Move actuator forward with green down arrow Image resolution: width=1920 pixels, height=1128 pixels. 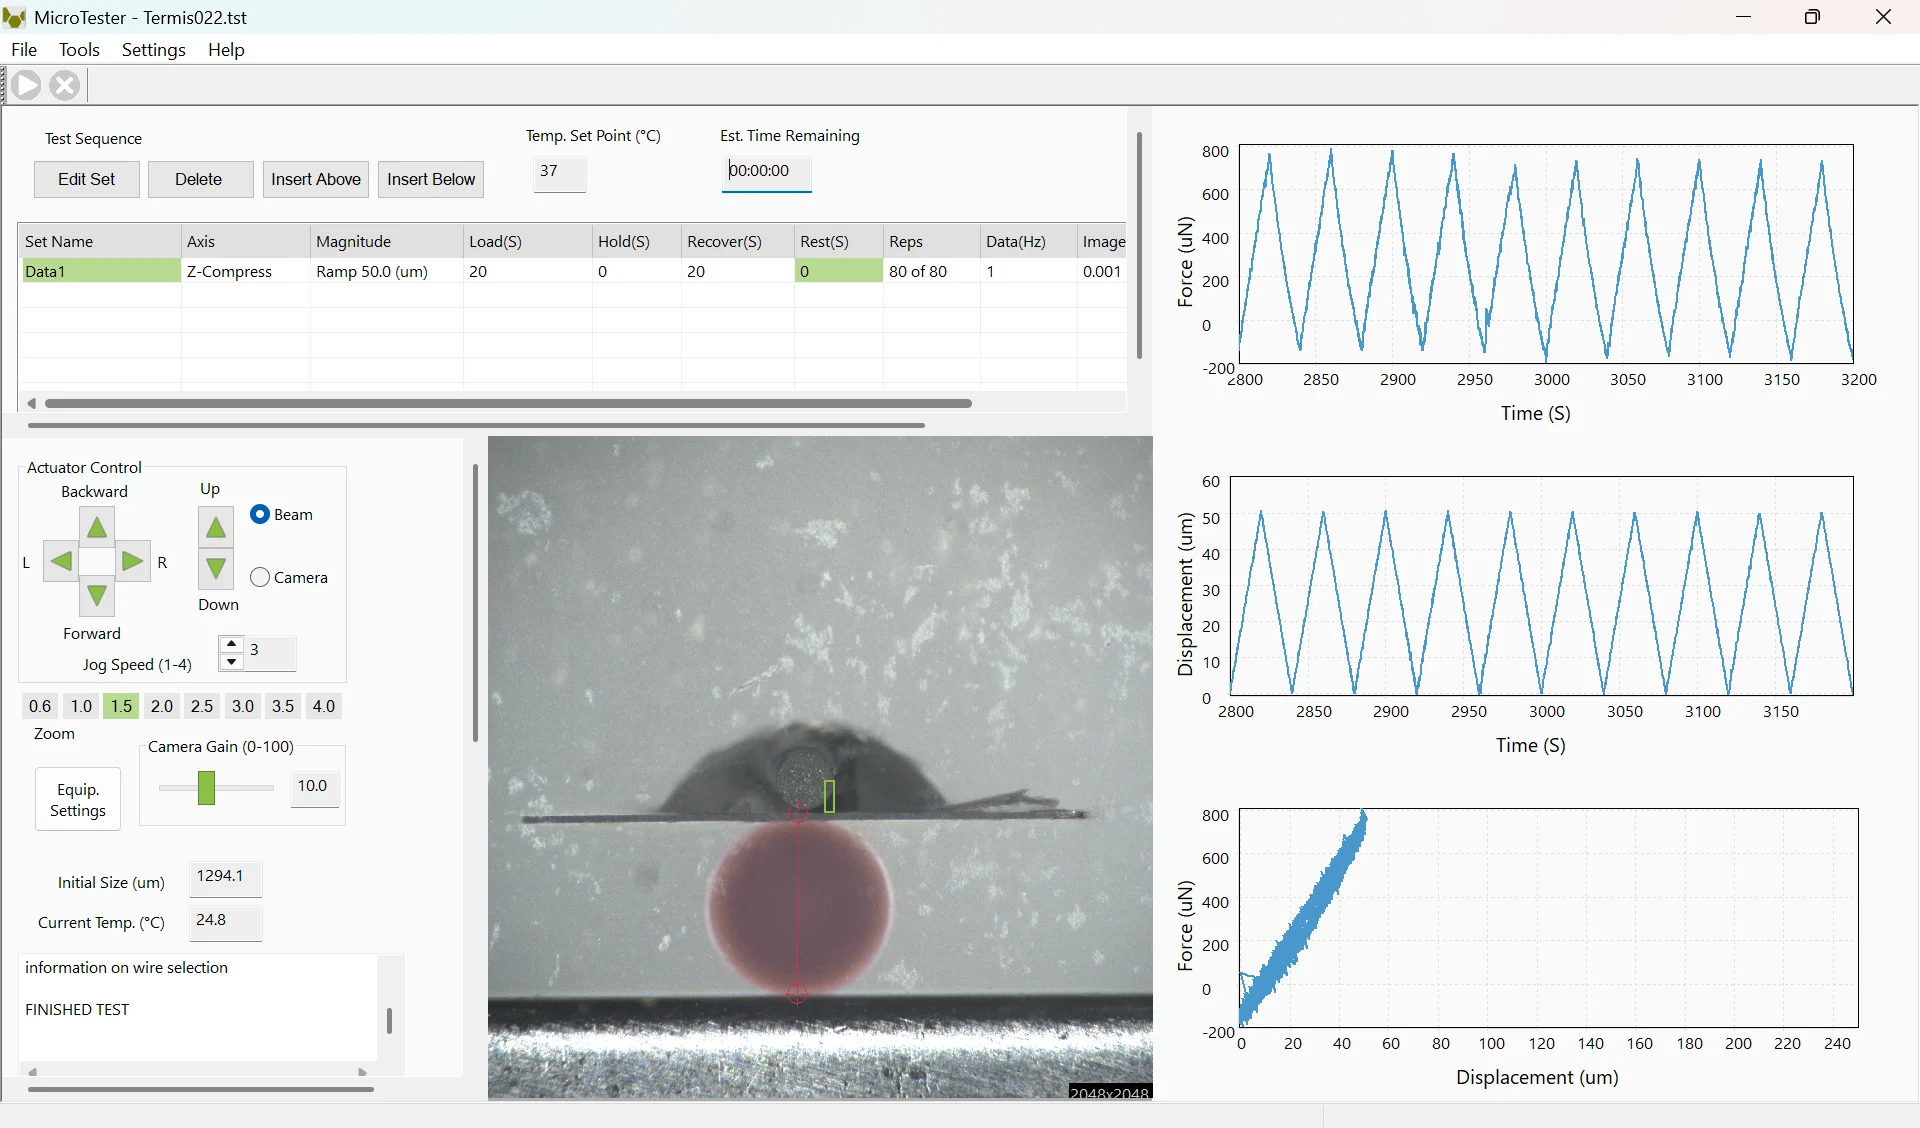tap(97, 597)
